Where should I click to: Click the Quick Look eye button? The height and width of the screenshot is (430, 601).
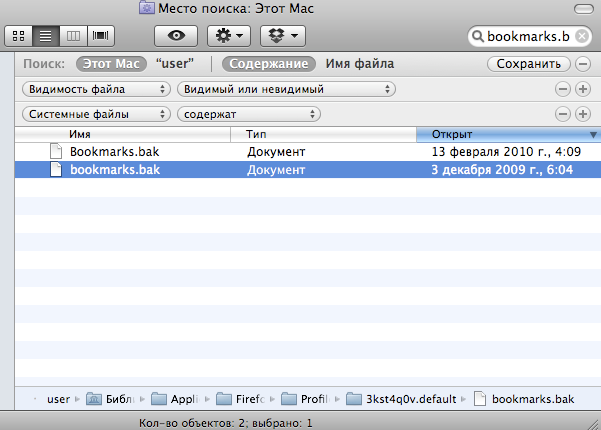pos(177,35)
